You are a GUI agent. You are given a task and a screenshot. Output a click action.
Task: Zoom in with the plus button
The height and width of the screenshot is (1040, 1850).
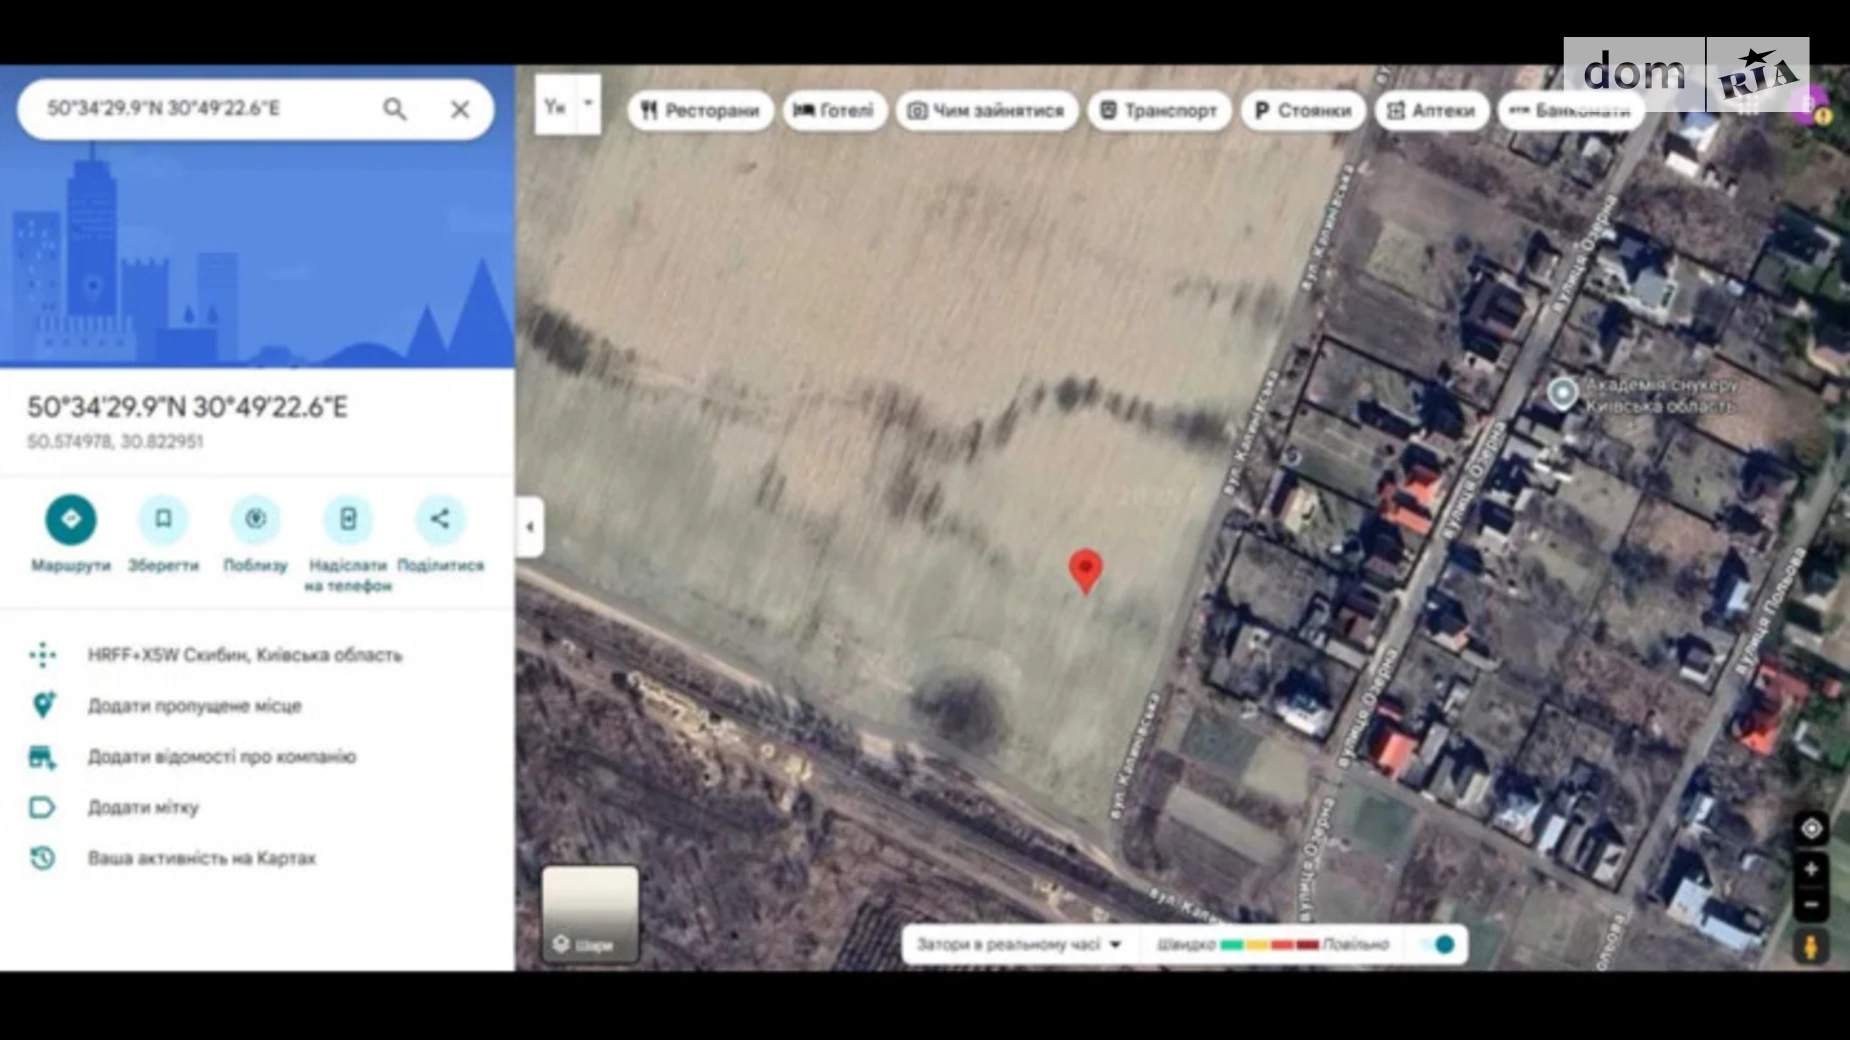1811,870
